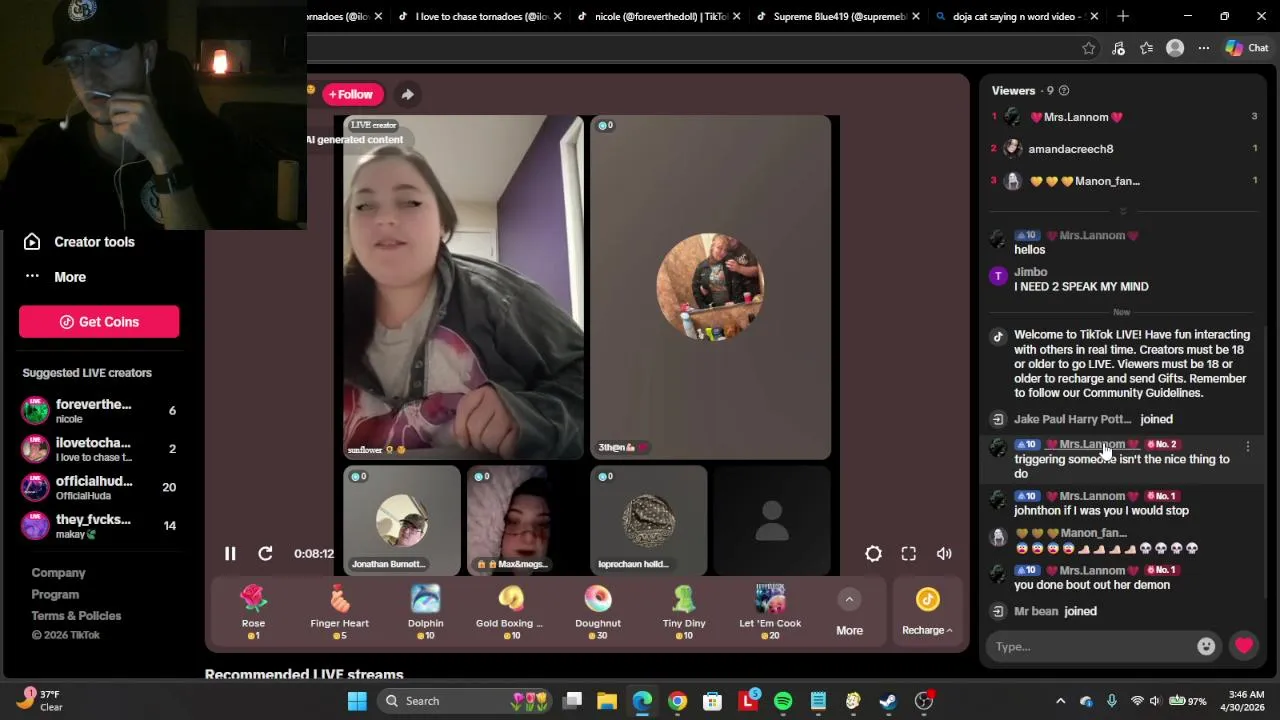Show hidden system tray icons
1280x720 pixels.
pyautogui.click(x=1060, y=701)
